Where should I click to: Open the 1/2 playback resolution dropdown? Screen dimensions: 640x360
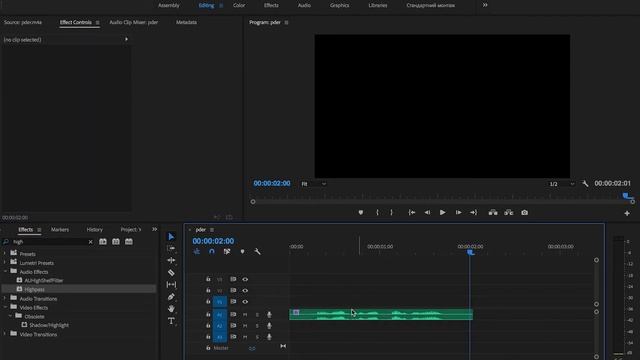(x=562, y=184)
